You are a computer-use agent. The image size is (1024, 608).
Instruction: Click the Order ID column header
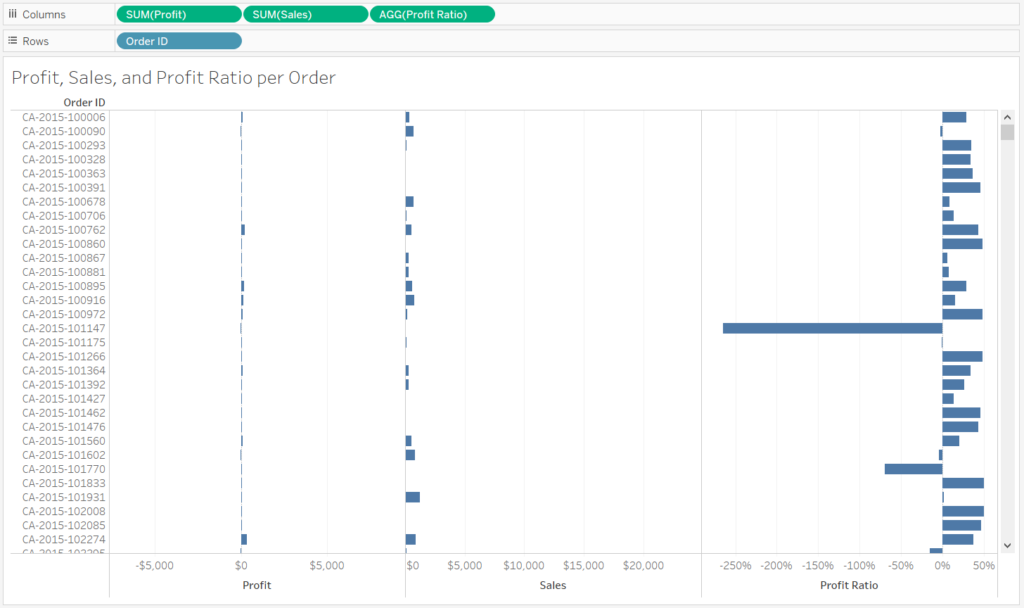pyautogui.click(x=84, y=103)
